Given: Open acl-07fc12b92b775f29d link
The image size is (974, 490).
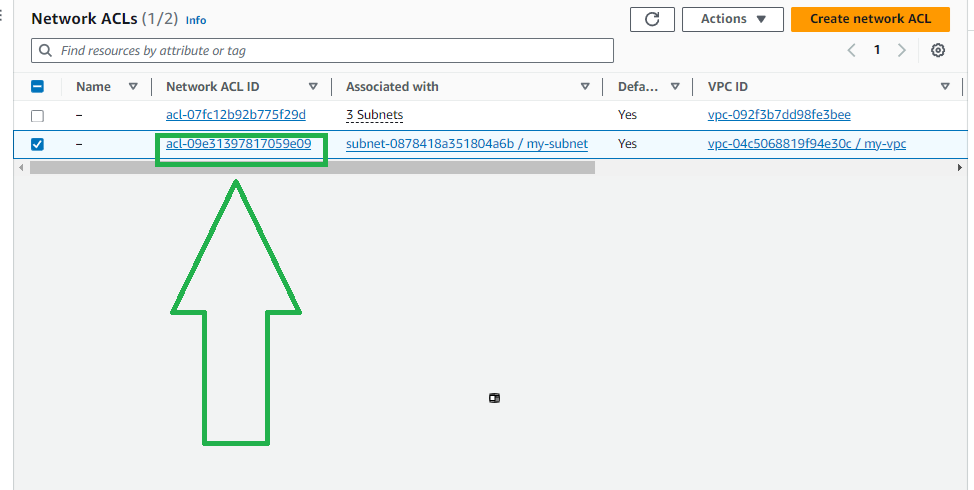Looking at the screenshot, I should [x=235, y=115].
